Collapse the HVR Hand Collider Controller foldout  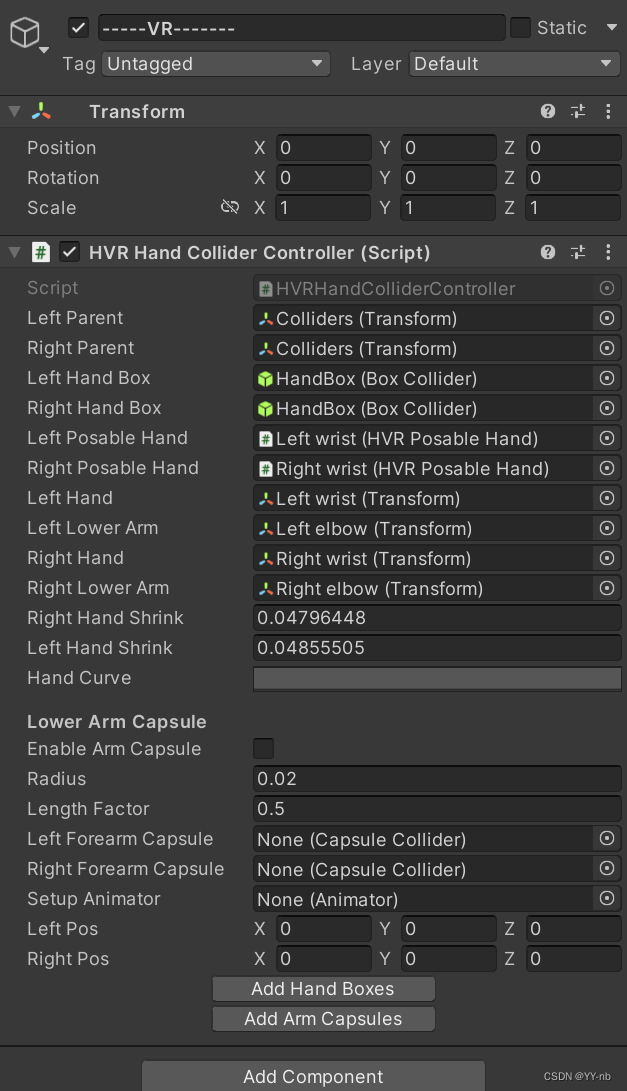point(12,252)
